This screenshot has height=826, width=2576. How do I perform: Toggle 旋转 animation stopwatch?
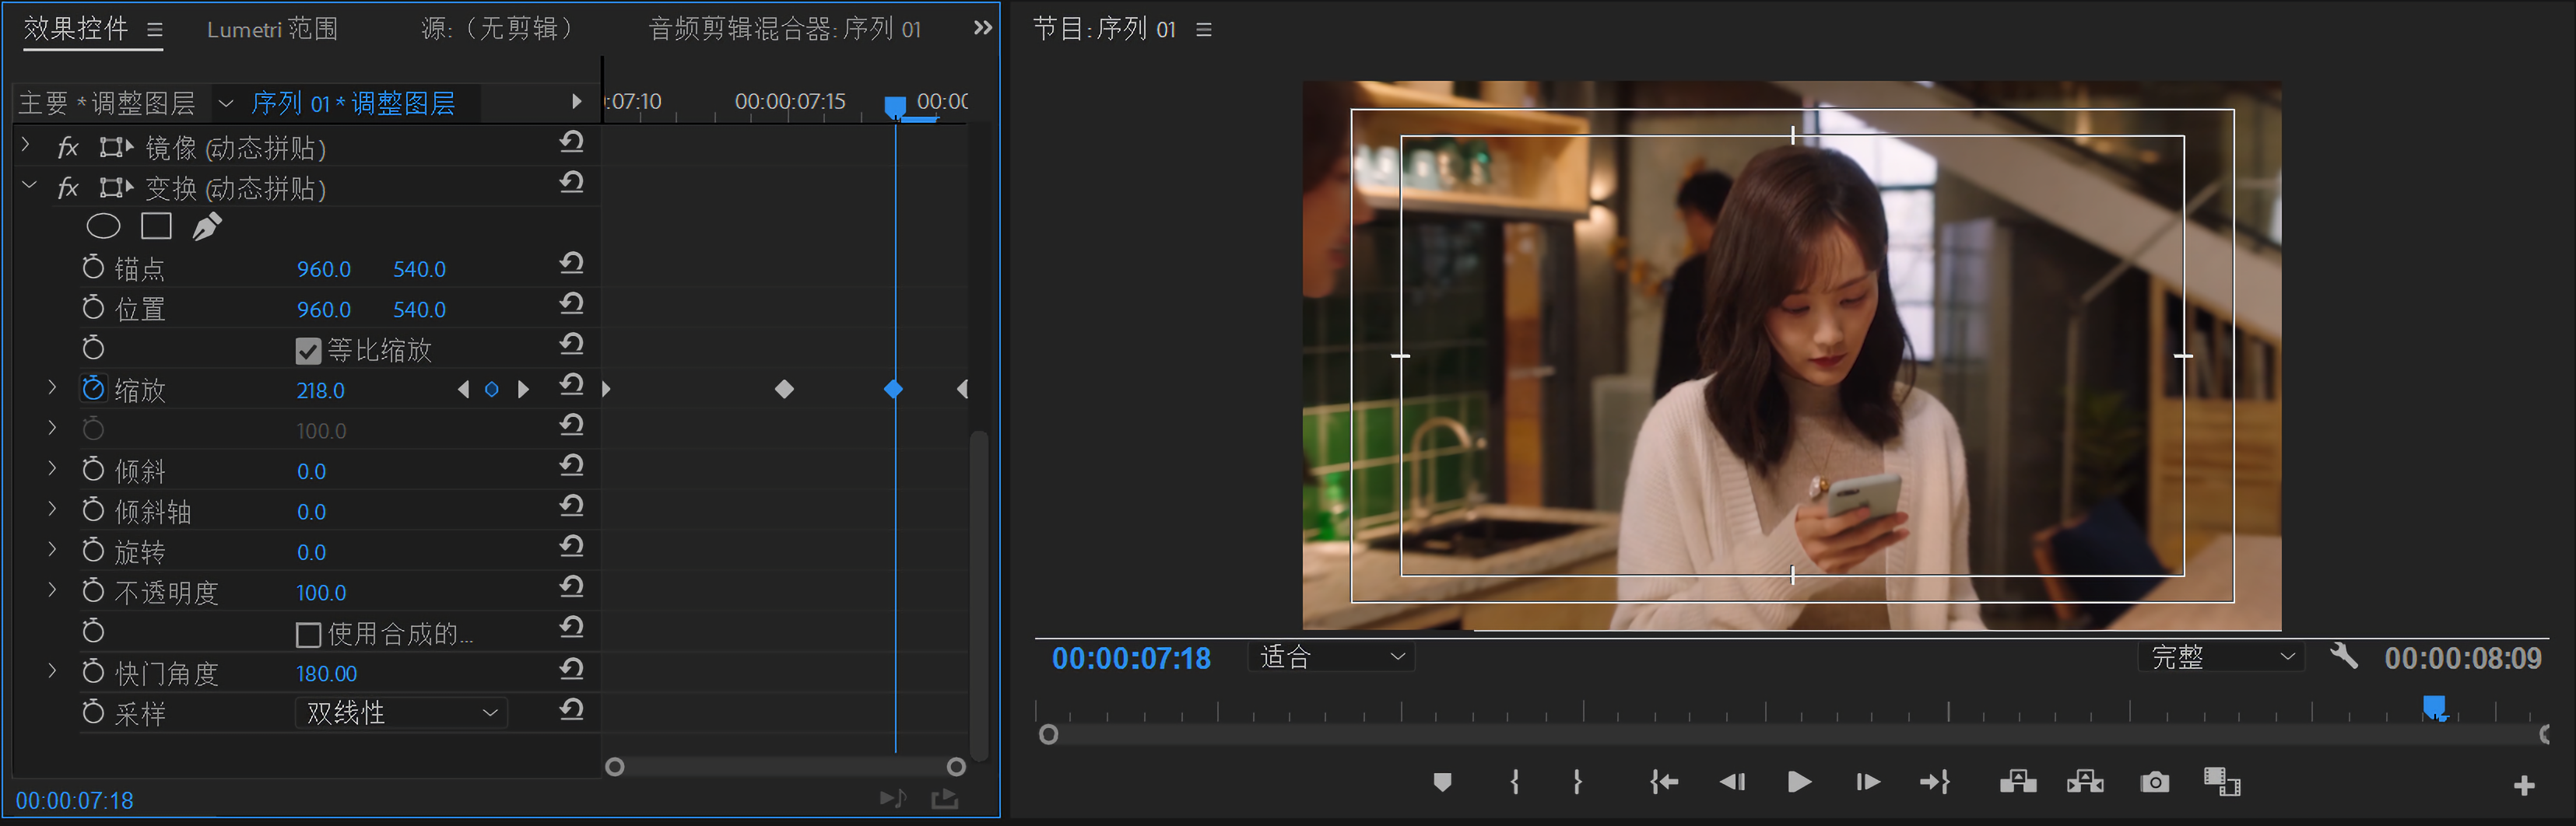tap(93, 551)
